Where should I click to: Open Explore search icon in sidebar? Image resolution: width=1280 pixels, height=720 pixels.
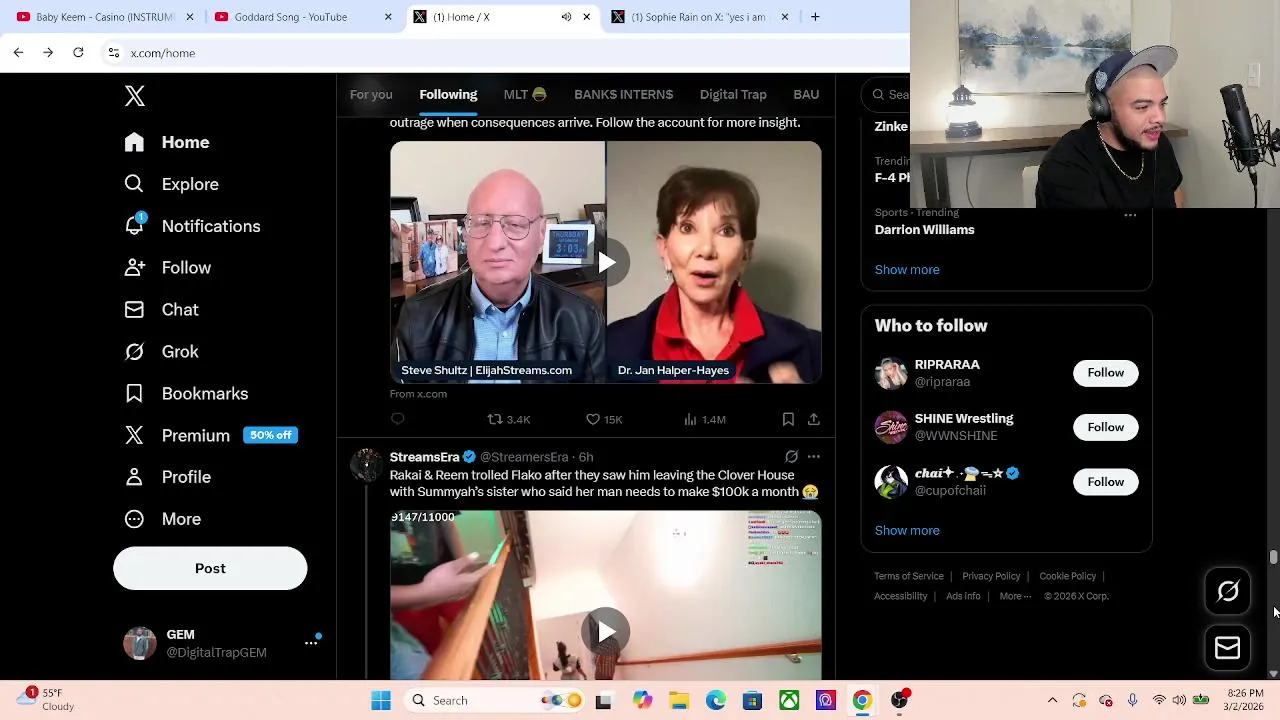point(134,184)
